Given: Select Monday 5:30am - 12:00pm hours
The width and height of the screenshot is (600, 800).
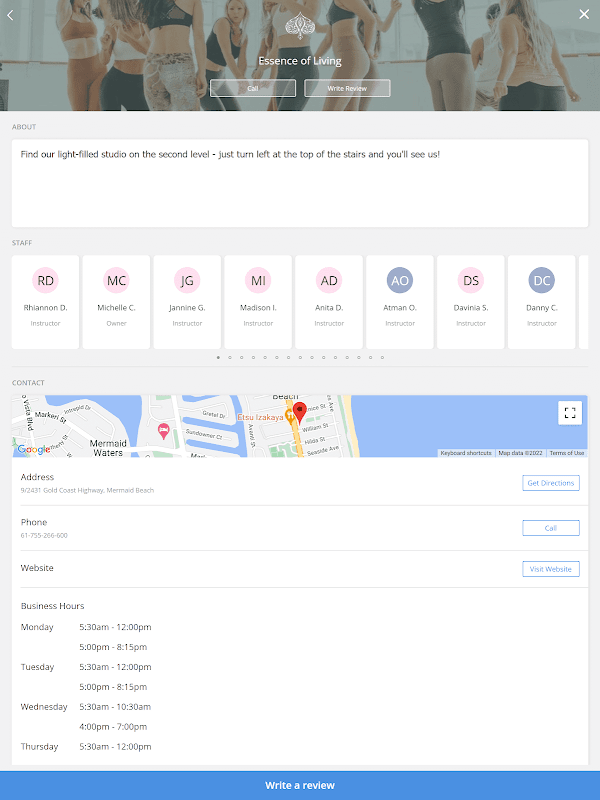Looking at the screenshot, I should pos(115,627).
